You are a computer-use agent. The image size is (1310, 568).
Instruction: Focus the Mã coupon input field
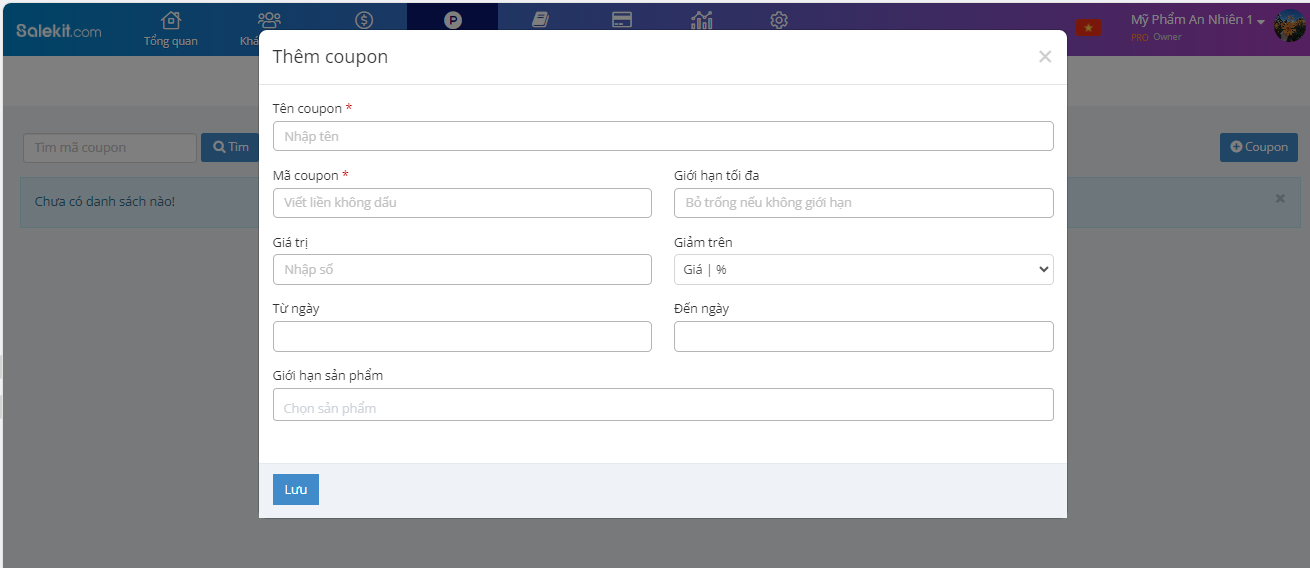pos(462,203)
